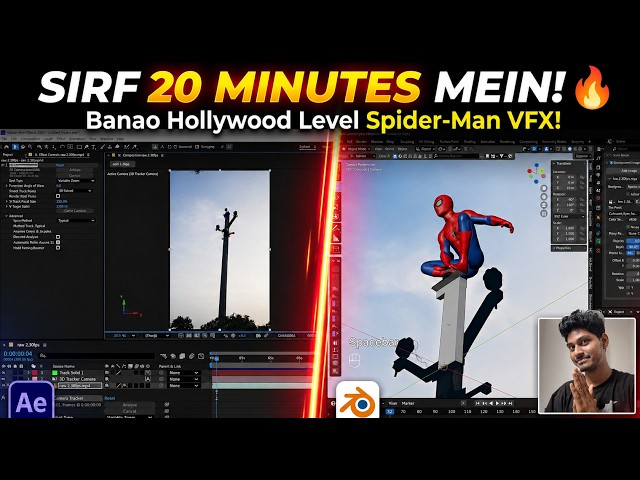
Task: Open Track Solid 1 parent None dropdown
Action: click(184, 373)
